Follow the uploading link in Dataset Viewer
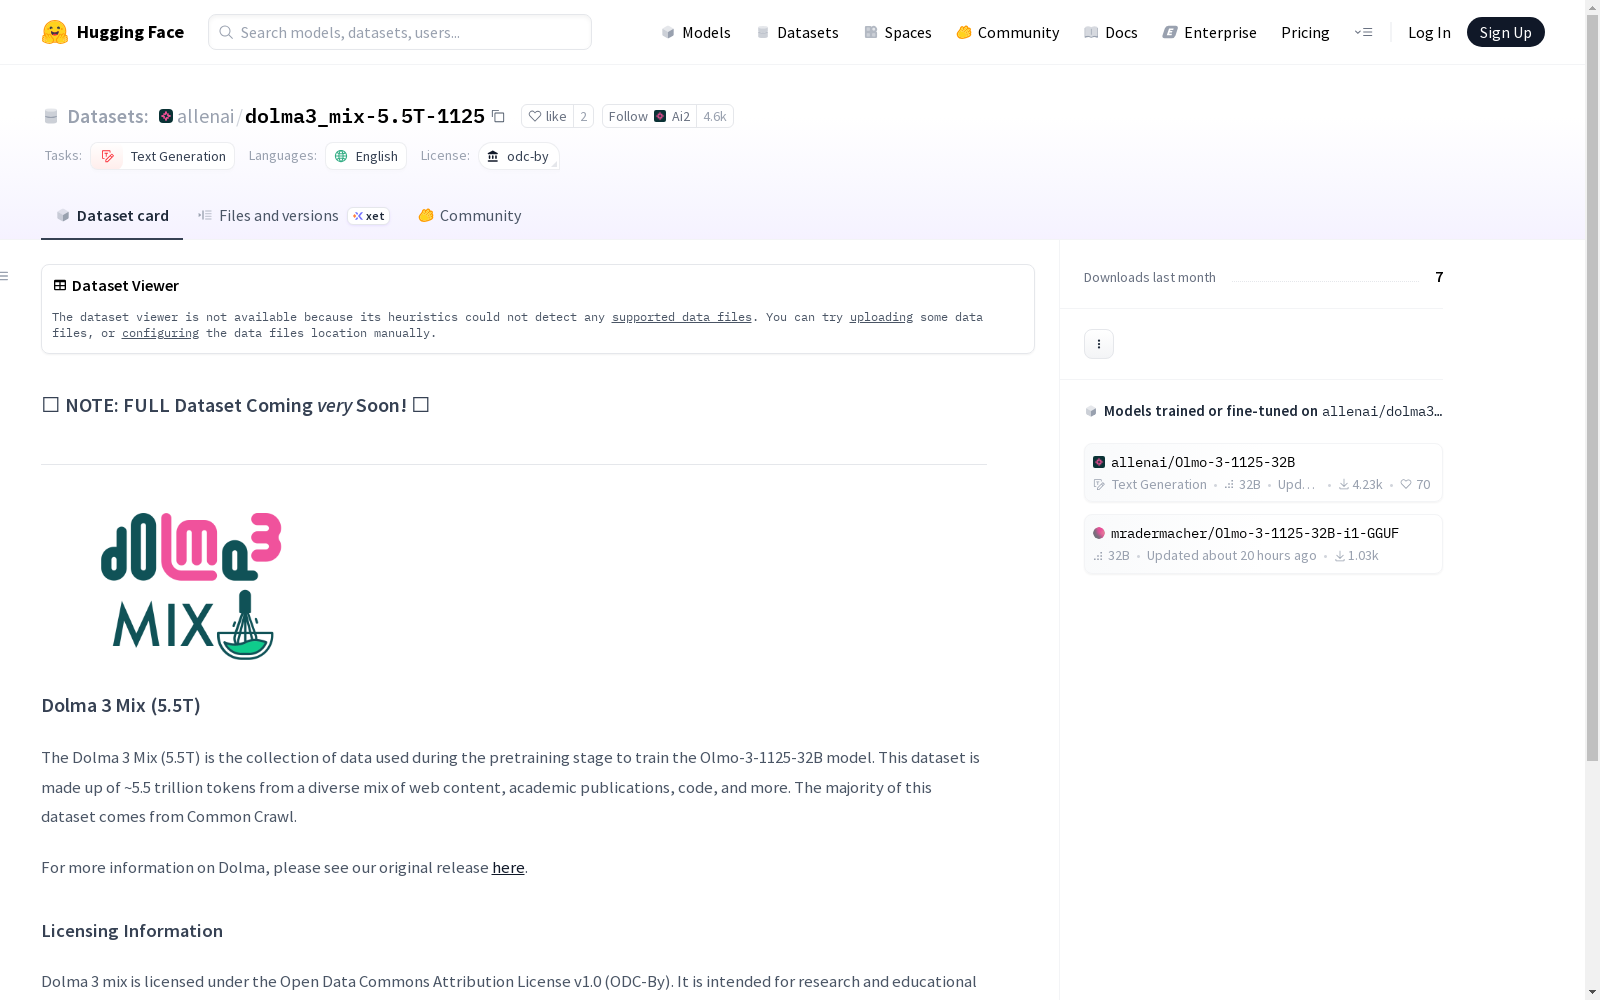The image size is (1600, 1000). click(x=881, y=317)
